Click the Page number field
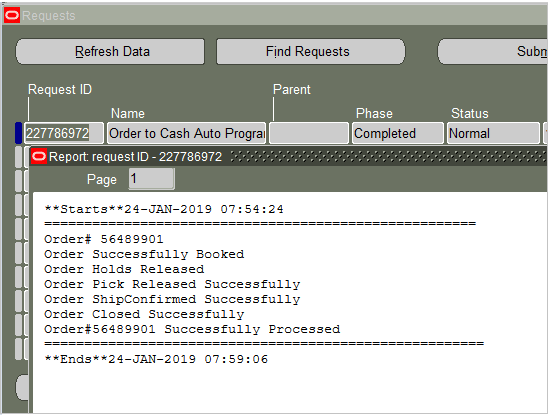Image resolution: width=550 pixels, height=415 pixels. pyautogui.click(x=152, y=179)
